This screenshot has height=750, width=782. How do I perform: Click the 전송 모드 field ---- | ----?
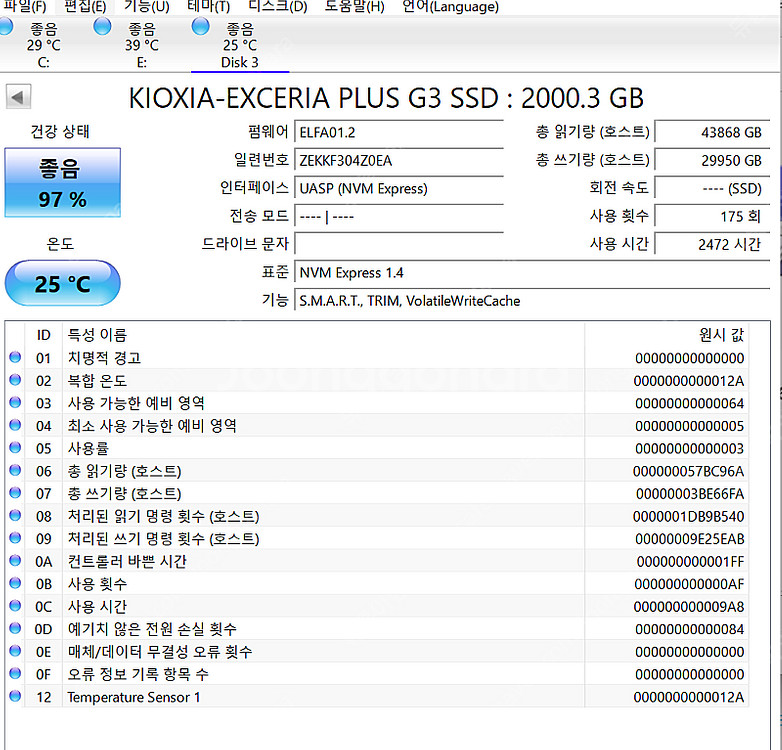399,216
